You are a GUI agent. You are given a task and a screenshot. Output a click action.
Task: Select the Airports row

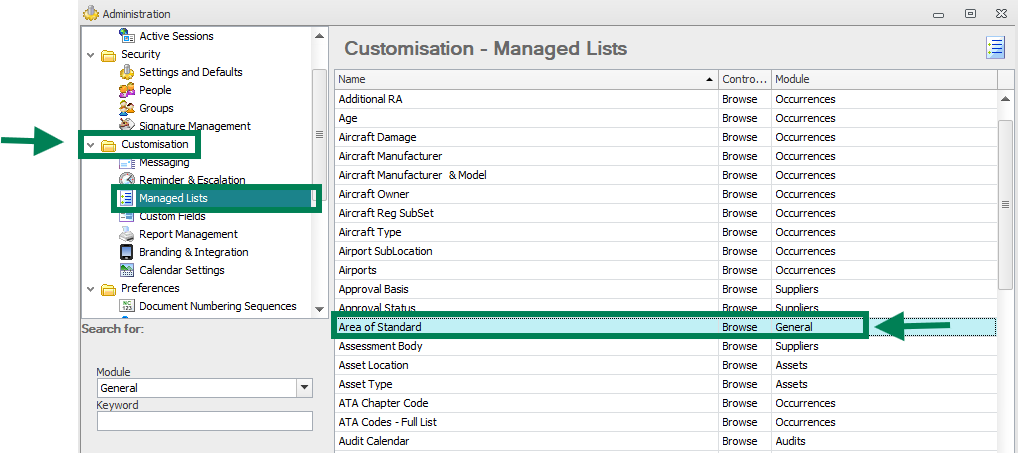coord(665,270)
